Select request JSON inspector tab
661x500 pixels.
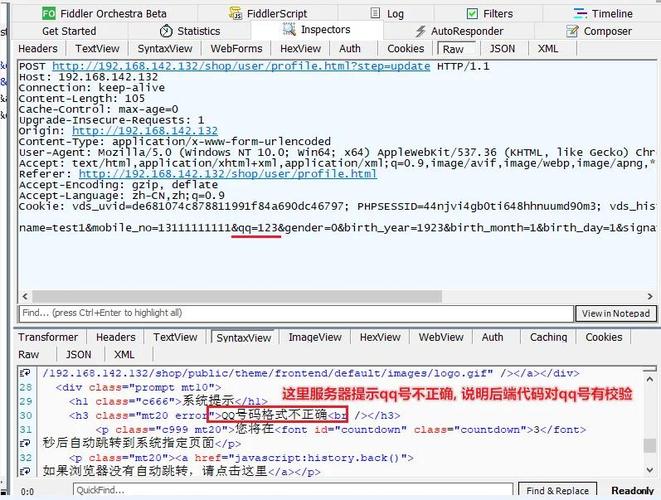click(502, 48)
